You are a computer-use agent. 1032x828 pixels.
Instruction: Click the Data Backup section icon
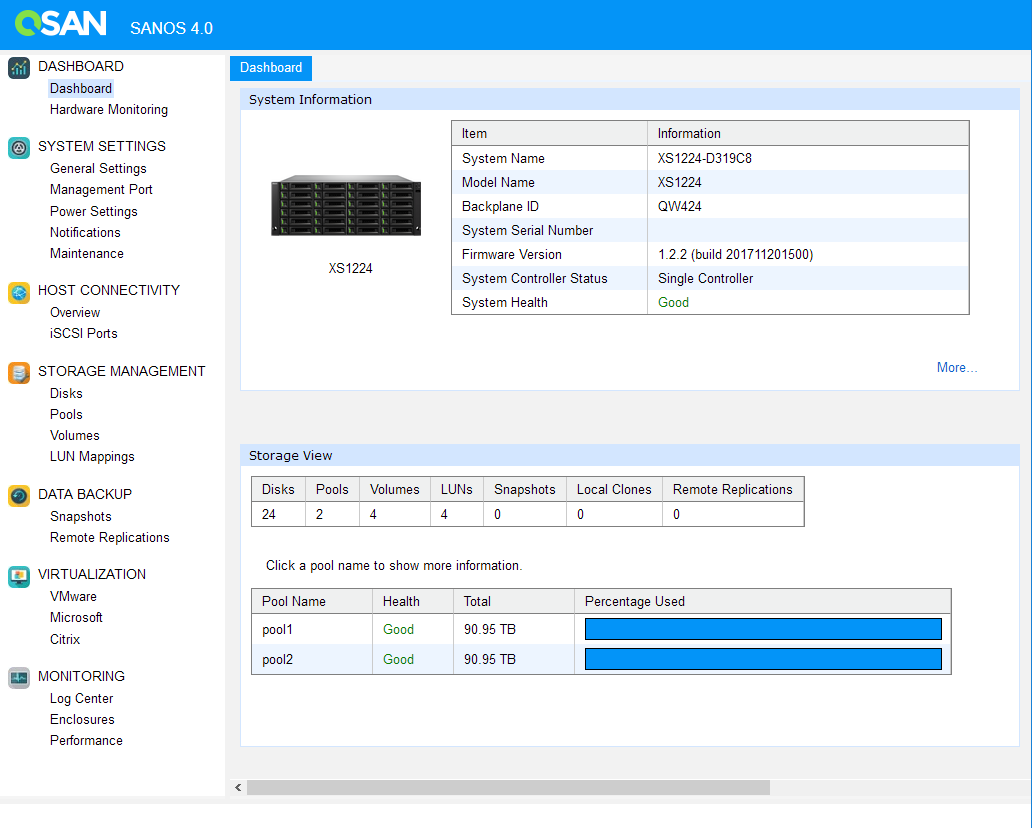pos(19,496)
